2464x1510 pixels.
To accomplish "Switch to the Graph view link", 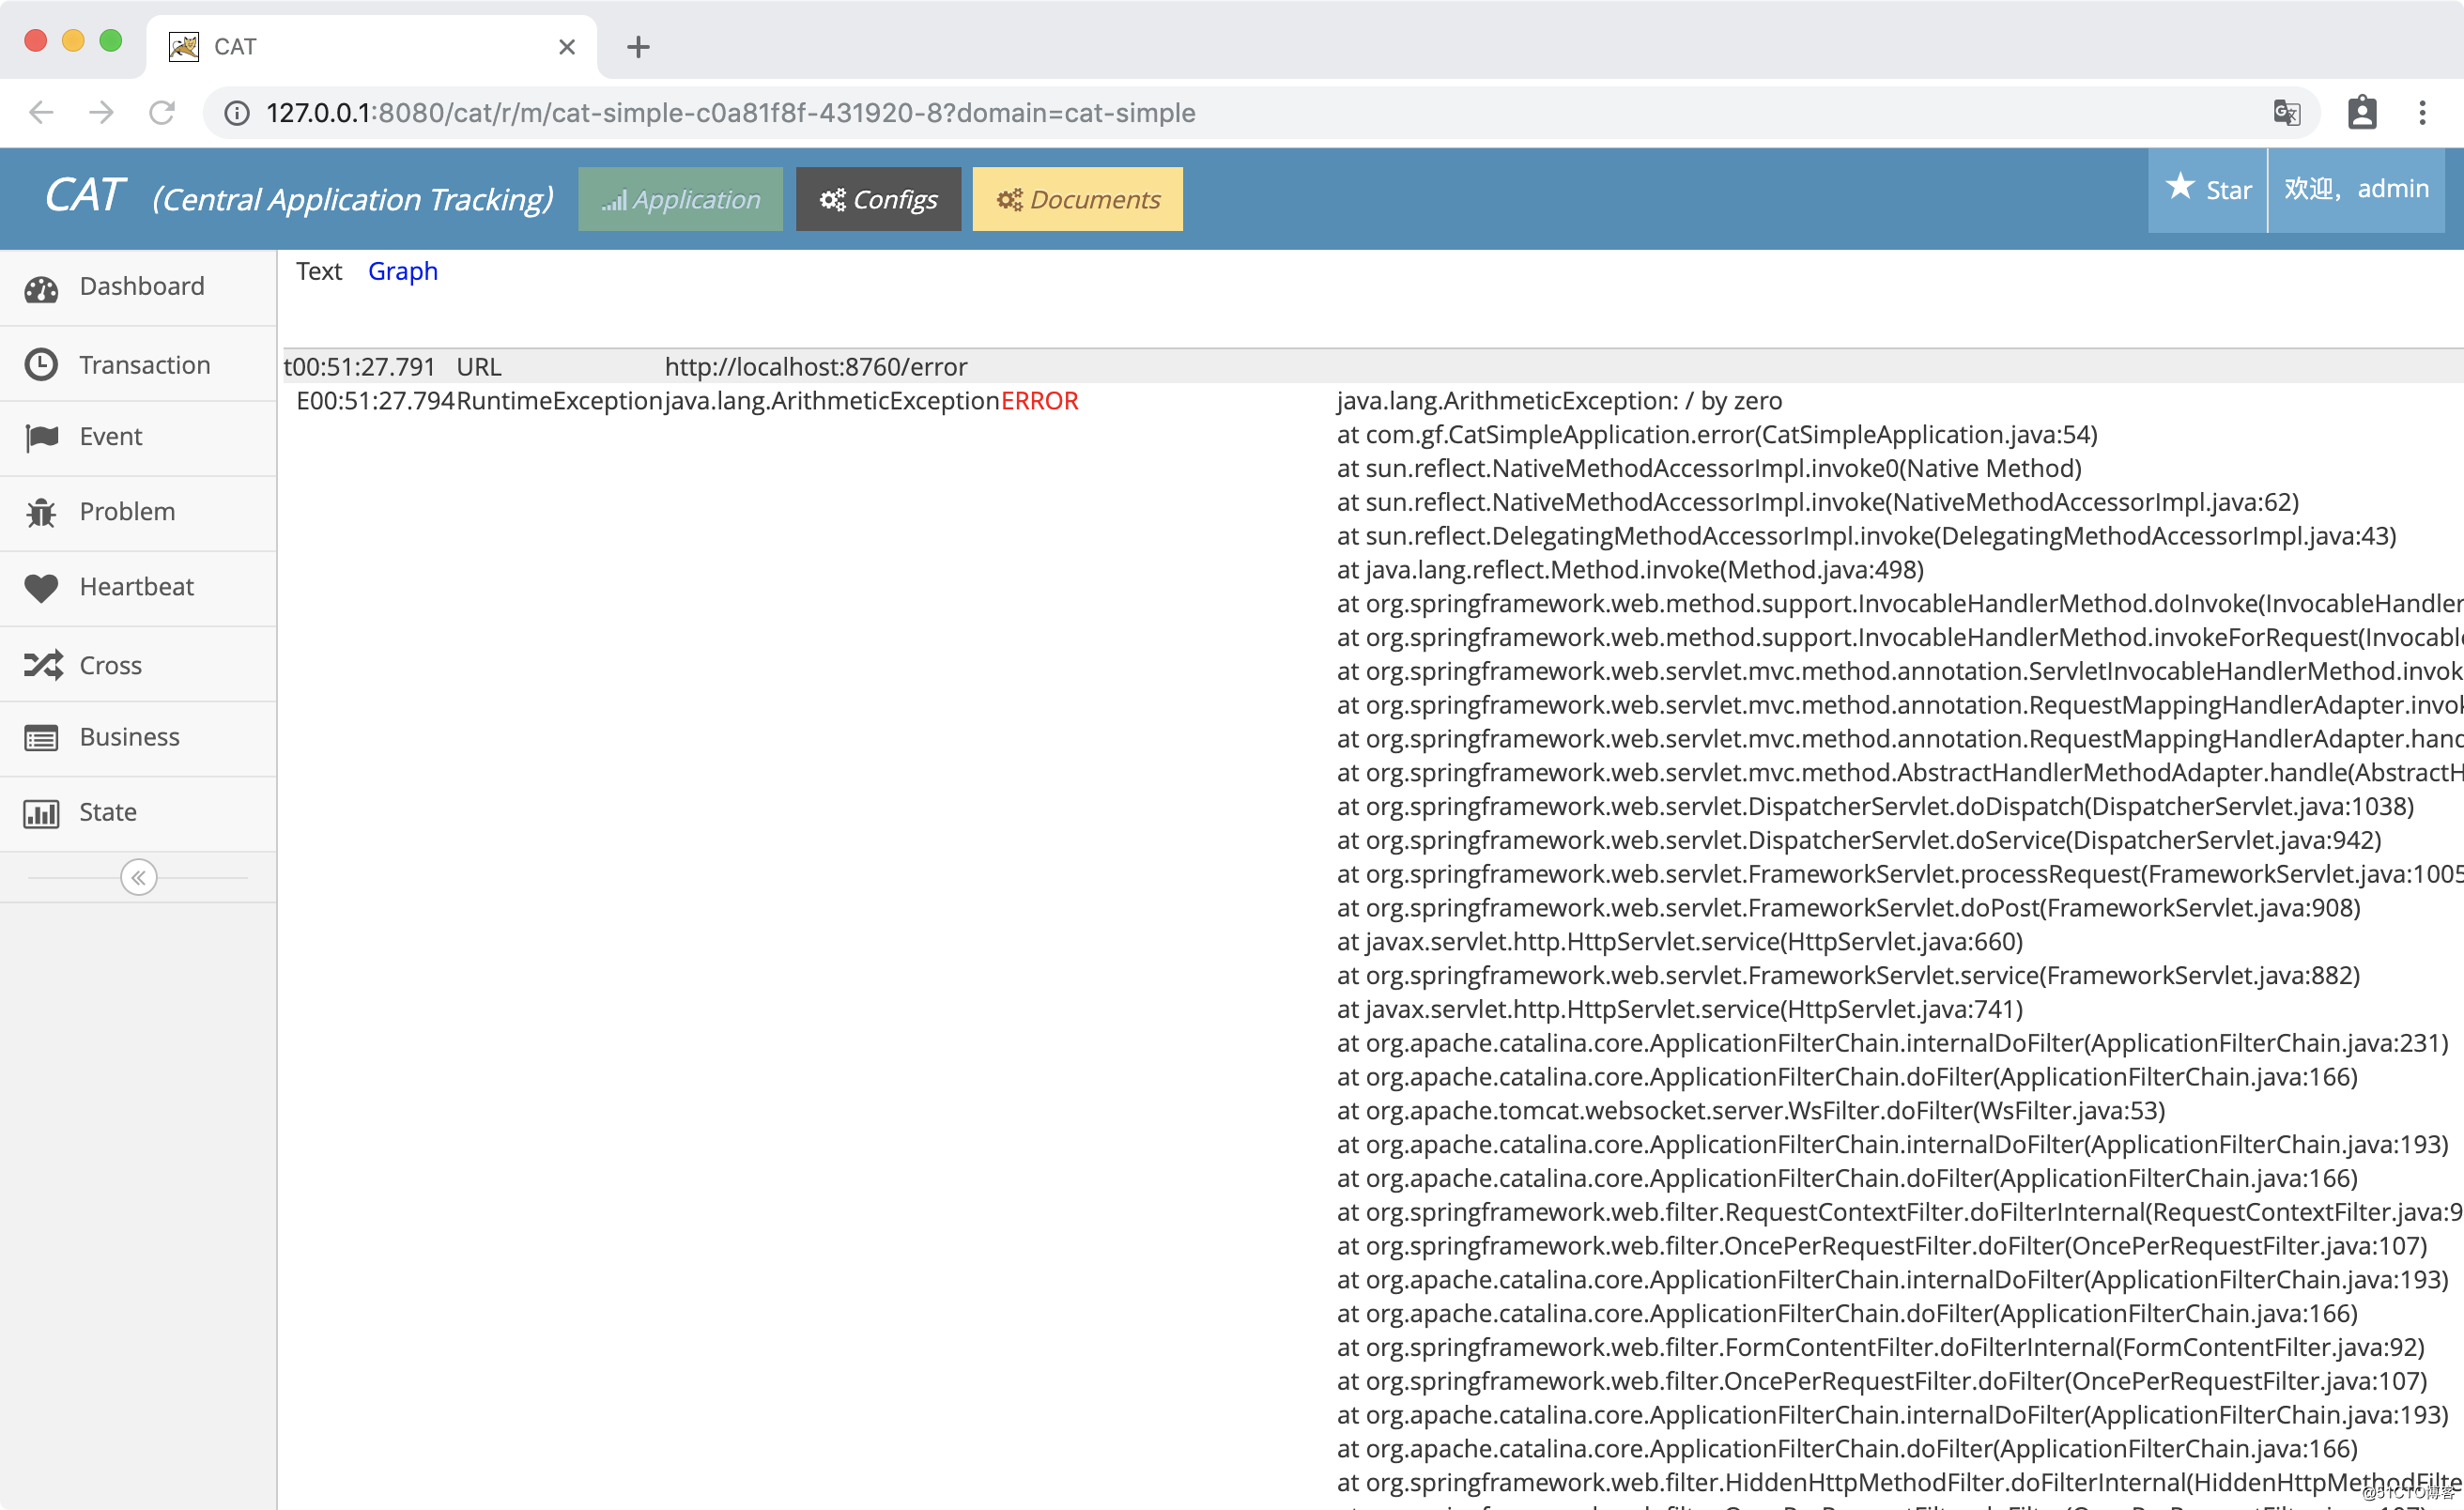I will point(403,271).
